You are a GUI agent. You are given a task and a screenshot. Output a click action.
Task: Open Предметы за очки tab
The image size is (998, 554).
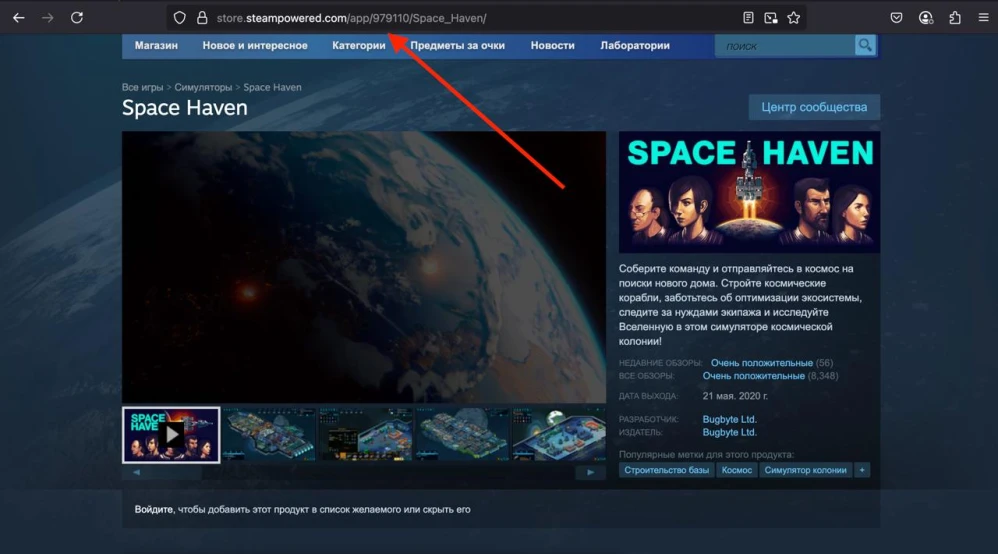[457, 45]
